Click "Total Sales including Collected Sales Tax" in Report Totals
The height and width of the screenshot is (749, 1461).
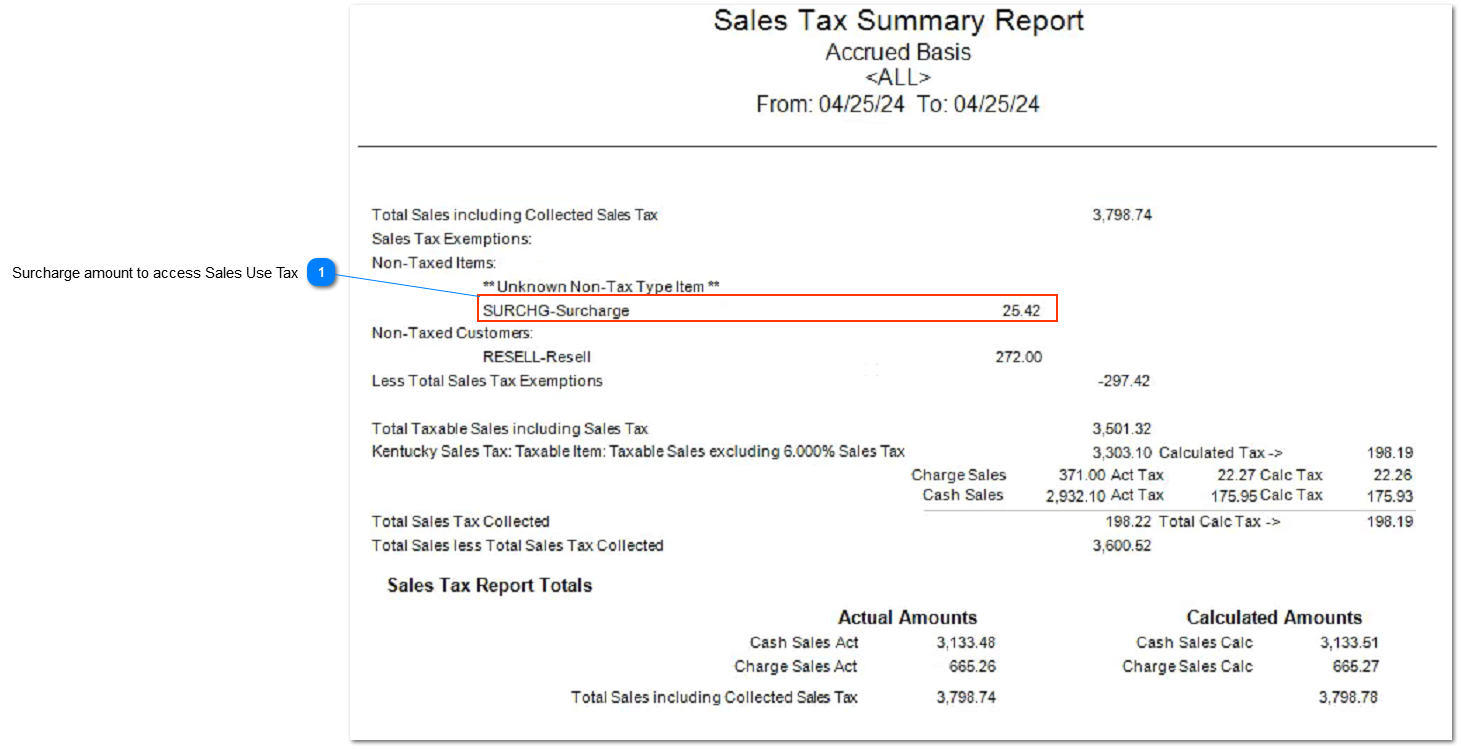714,697
